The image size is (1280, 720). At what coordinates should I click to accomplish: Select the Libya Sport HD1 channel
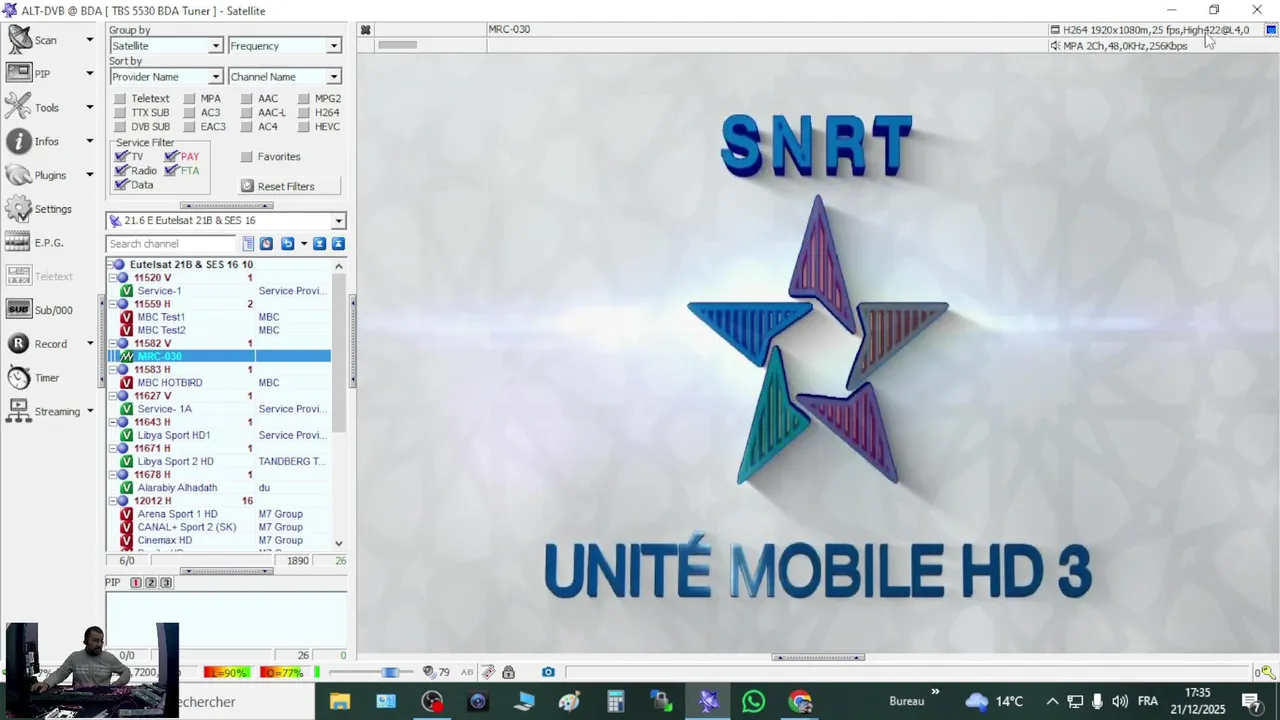pyautogui.click(x=173, y=435)
